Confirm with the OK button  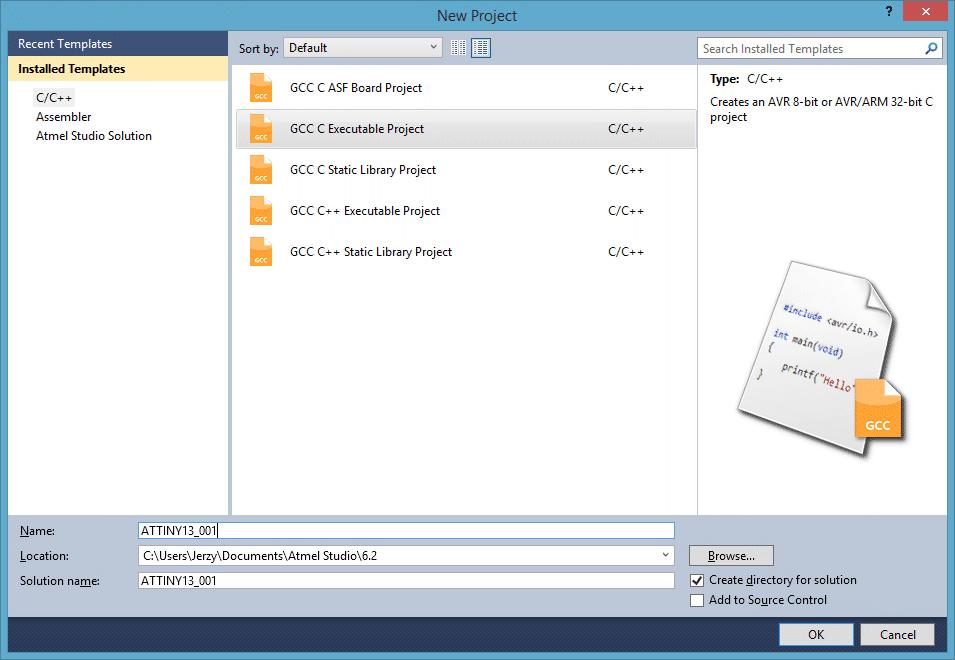[816, 634]
